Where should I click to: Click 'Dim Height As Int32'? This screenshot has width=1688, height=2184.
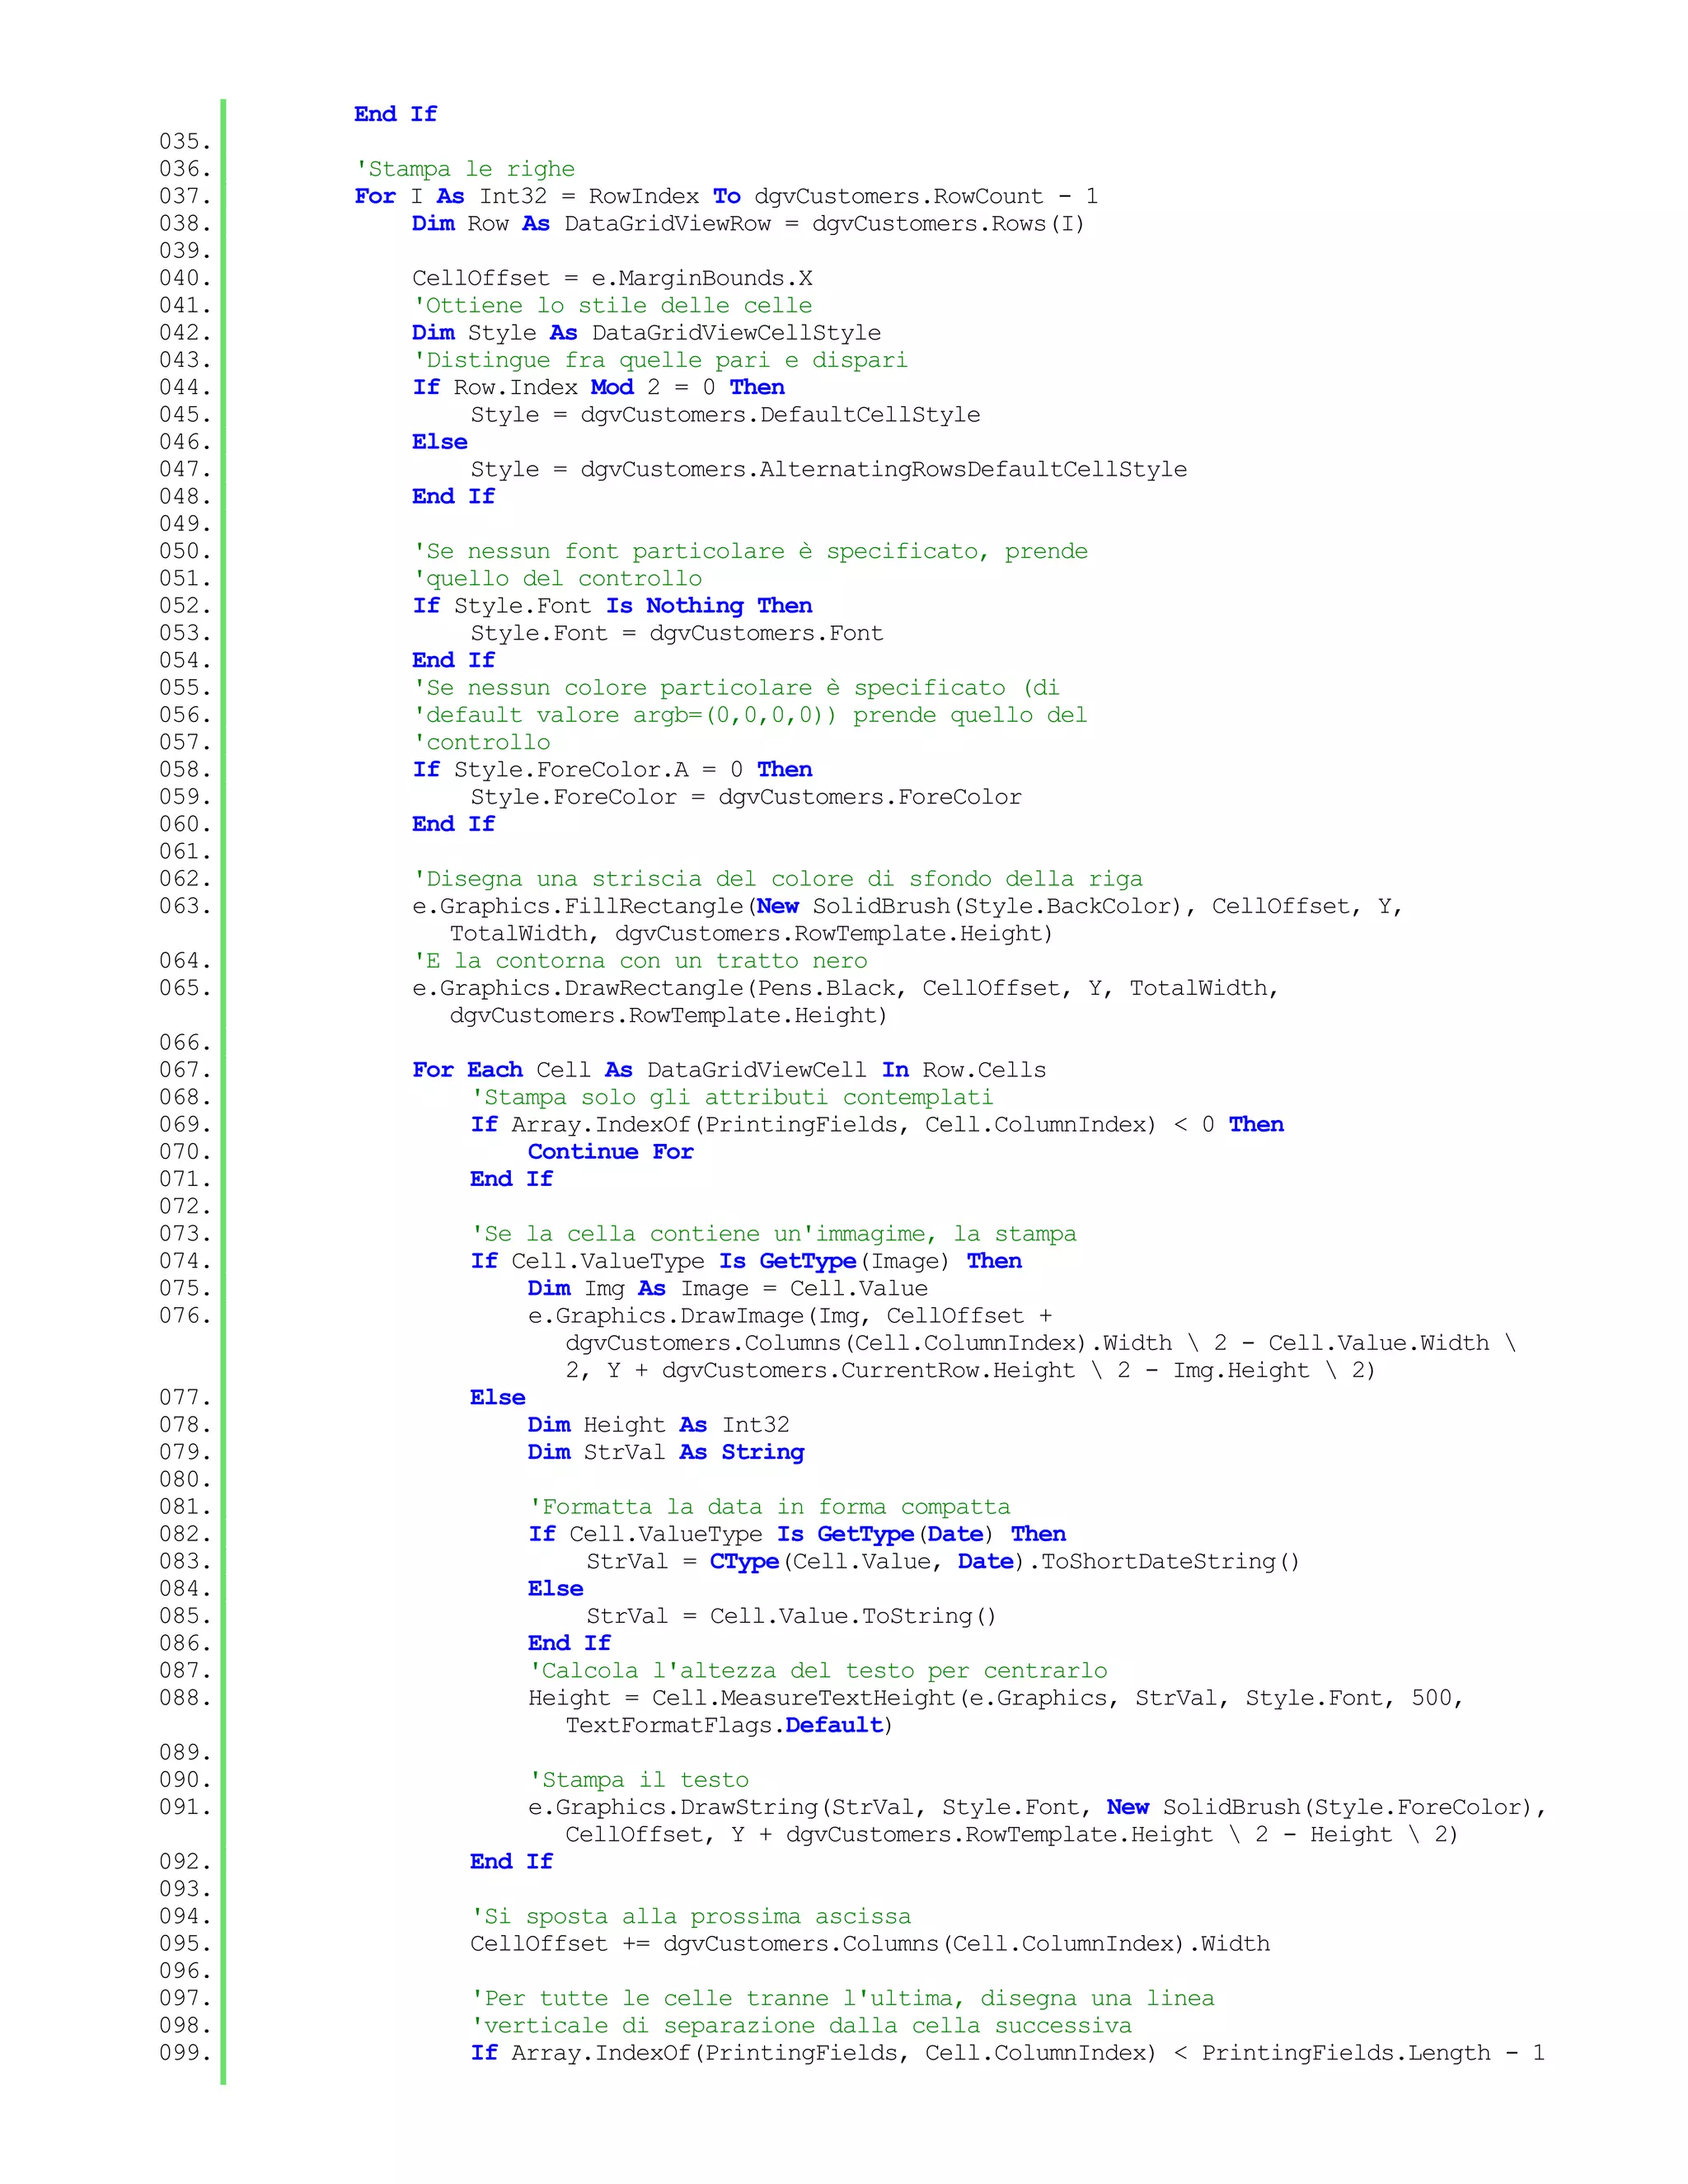659,1425
